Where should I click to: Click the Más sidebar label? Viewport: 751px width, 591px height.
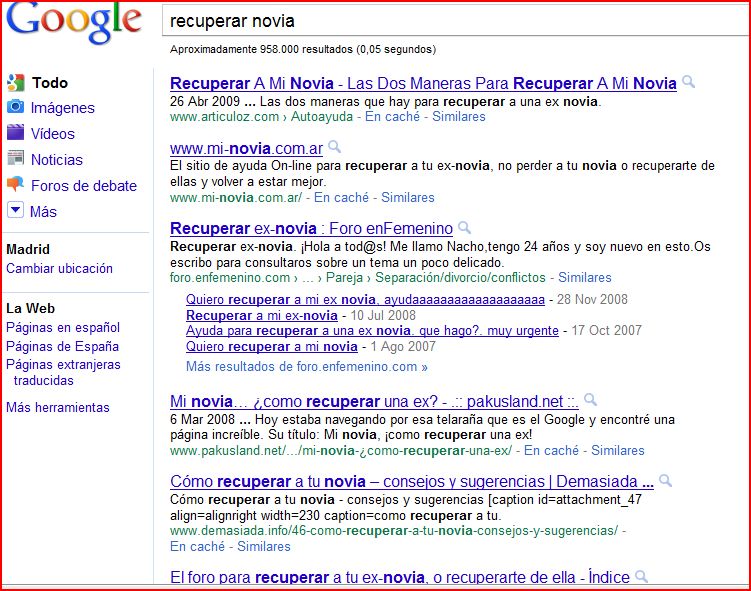pos(43,212)
